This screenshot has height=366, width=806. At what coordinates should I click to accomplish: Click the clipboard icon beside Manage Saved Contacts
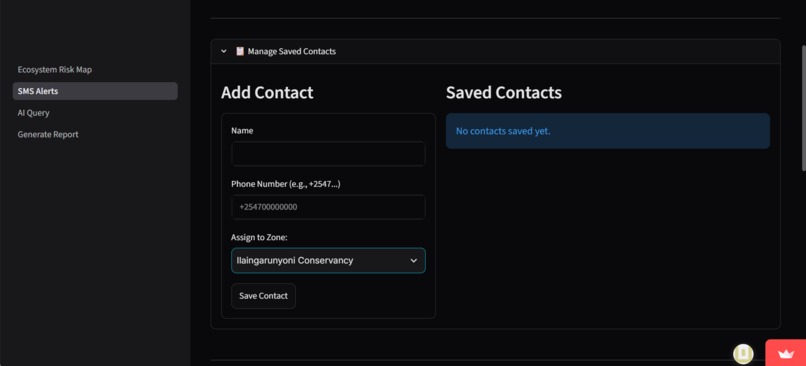tap(240, 51)
